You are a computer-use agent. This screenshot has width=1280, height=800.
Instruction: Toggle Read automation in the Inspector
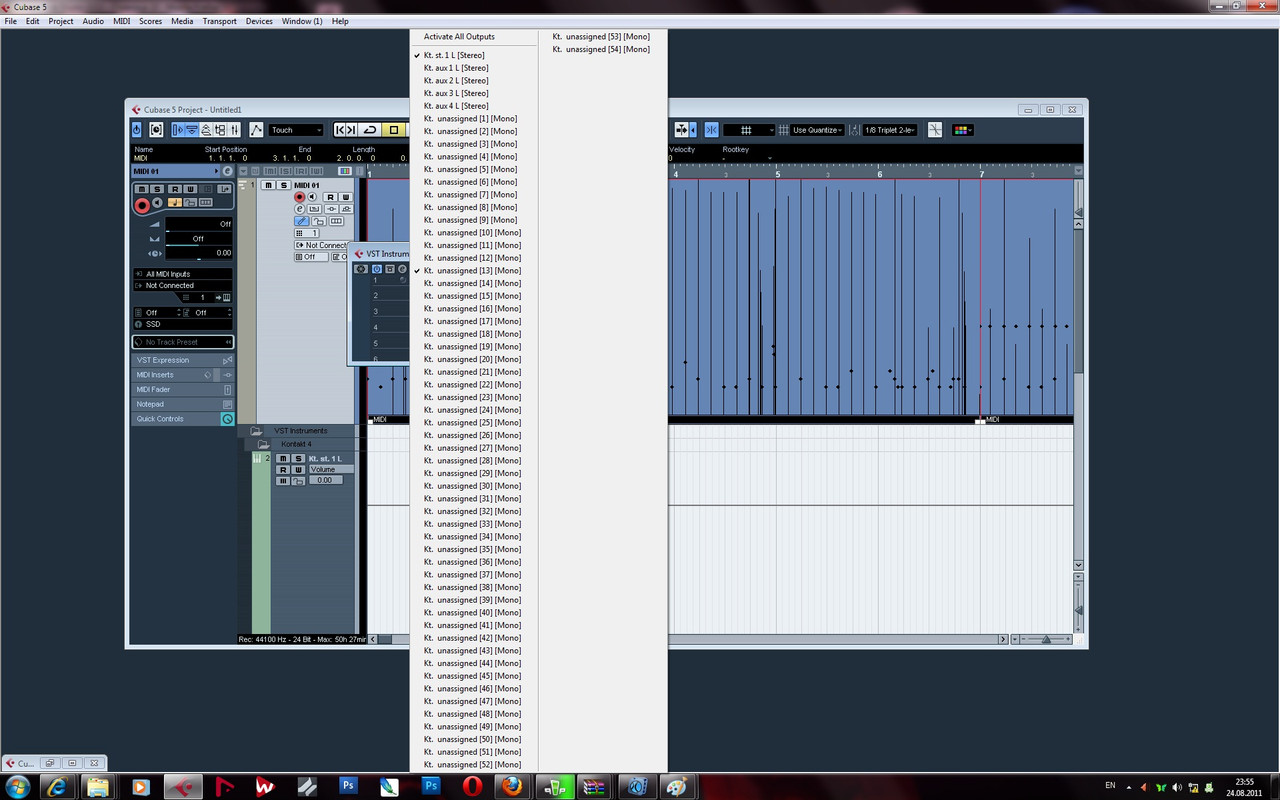click(174, 189)
